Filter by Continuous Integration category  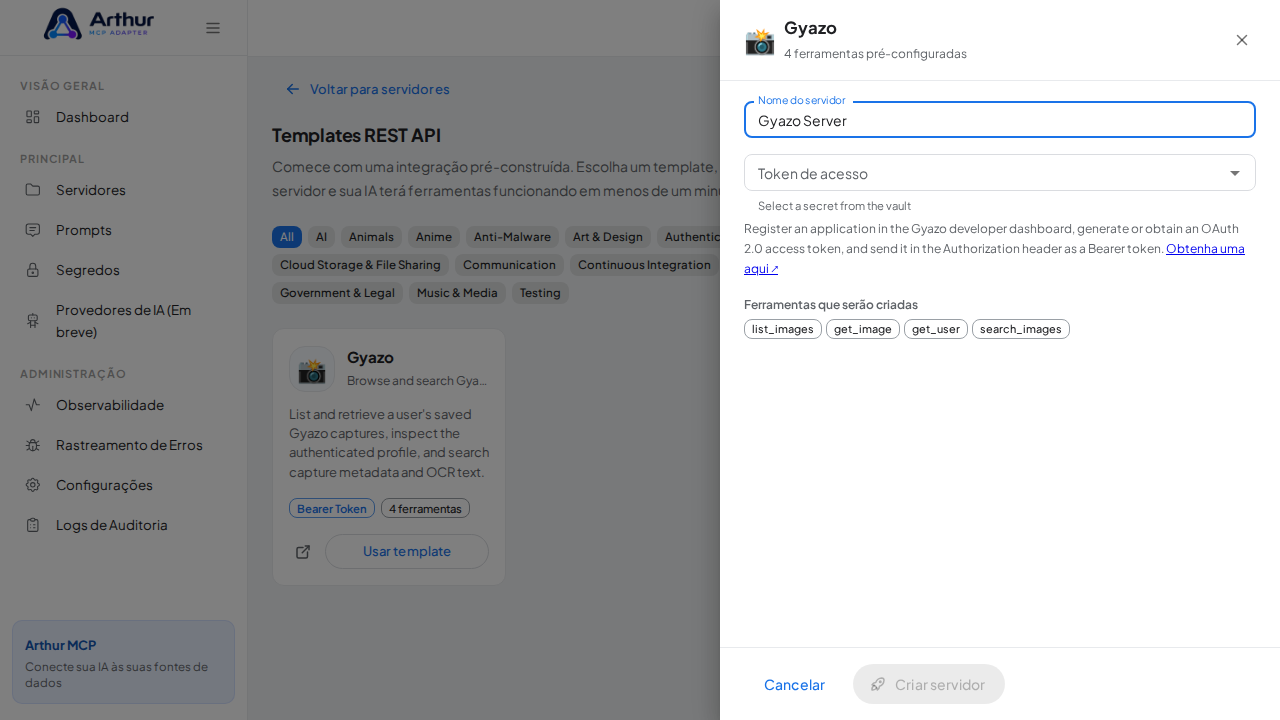644,265
